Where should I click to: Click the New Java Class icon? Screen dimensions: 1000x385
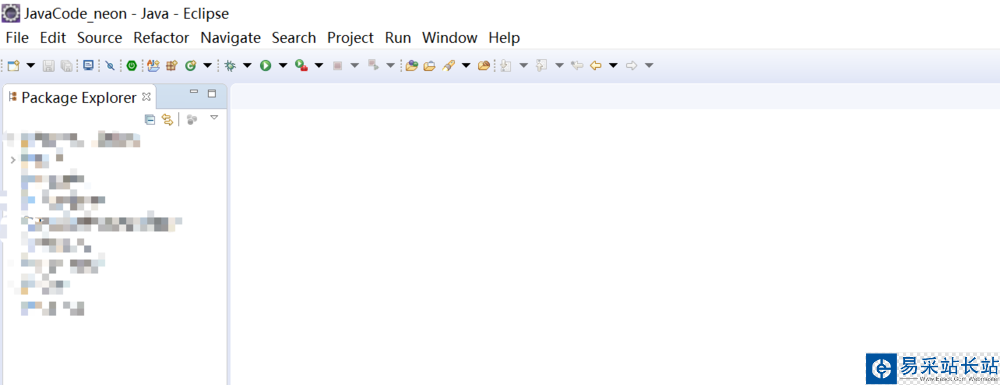[x=190, y=65]
